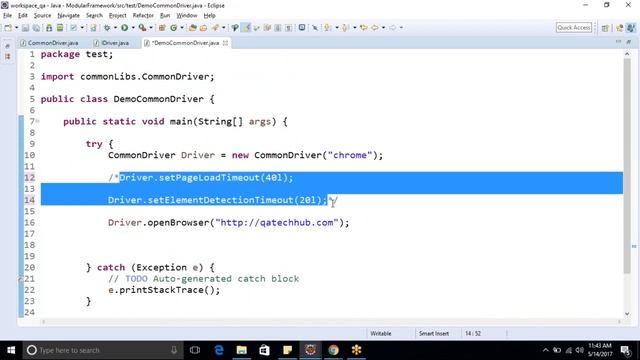Close the DemoCommonDriver.java tab
The width and height of the screenshot is (640, 360).
tap(225, 43)
